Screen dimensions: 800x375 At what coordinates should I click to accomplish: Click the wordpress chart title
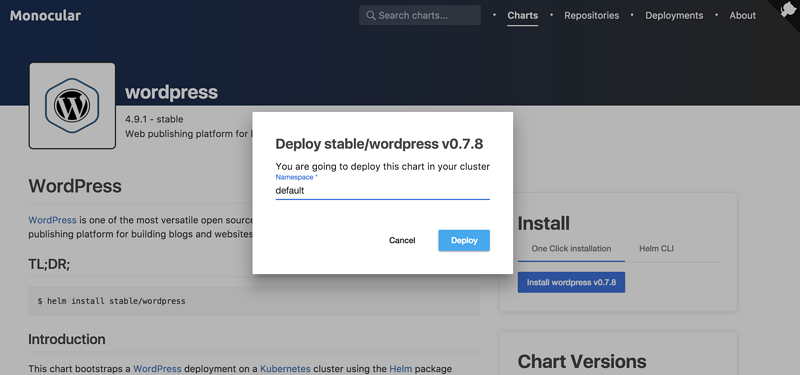171,92
